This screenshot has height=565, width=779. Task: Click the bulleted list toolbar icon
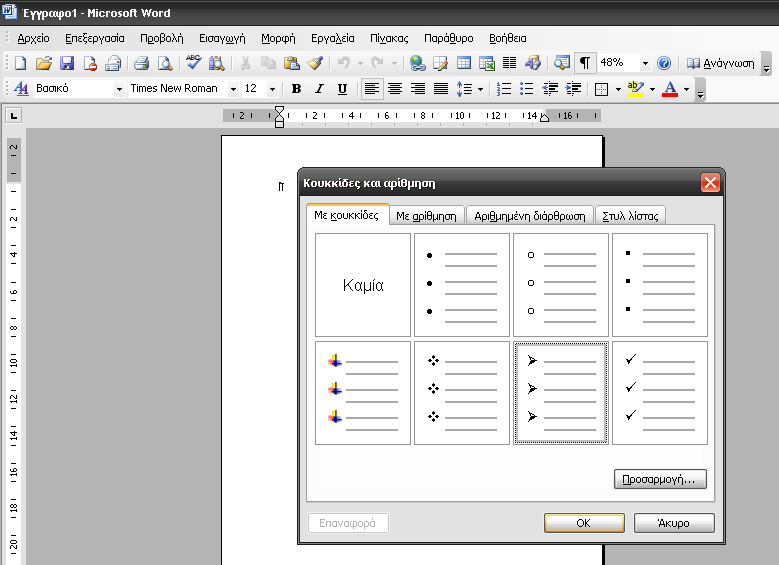[527, 89]
